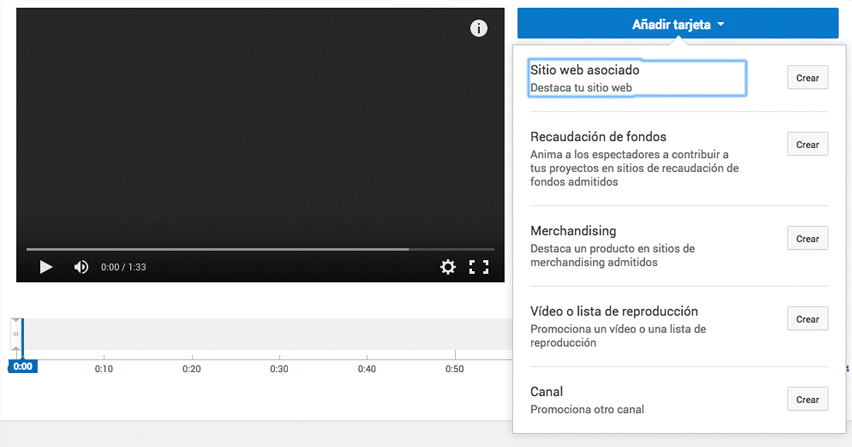Click the 0:50 timeline label
Viewport: 852px width, 447px height.
tap(455, 369)
